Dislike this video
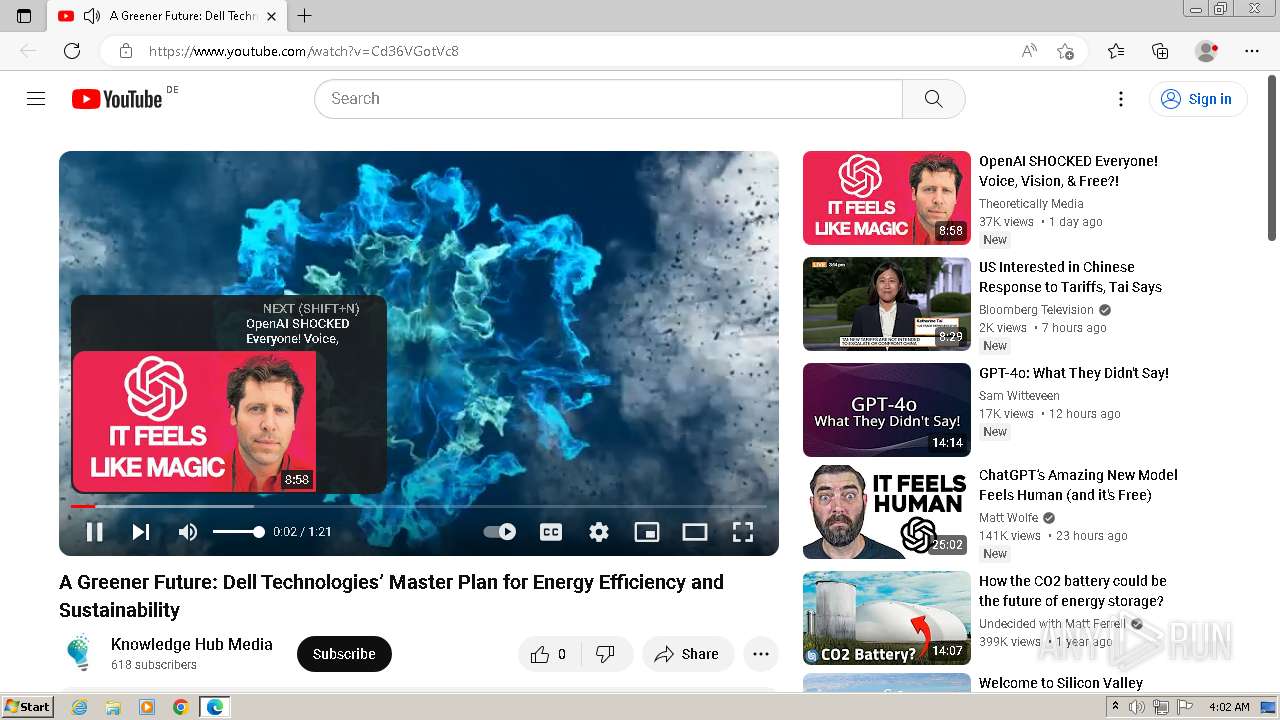1280x720 pixels. 605,654
